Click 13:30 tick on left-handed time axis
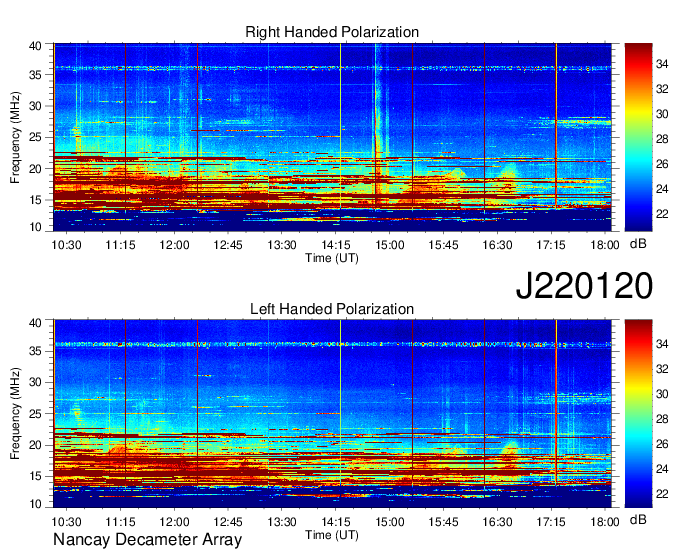 pos(282,522)
